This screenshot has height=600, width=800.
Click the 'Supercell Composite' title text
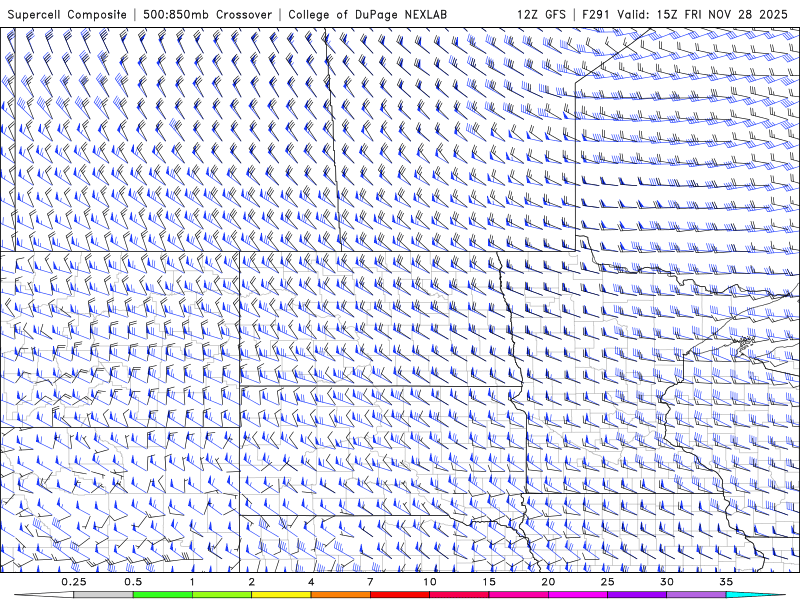[x=67, y=15]
